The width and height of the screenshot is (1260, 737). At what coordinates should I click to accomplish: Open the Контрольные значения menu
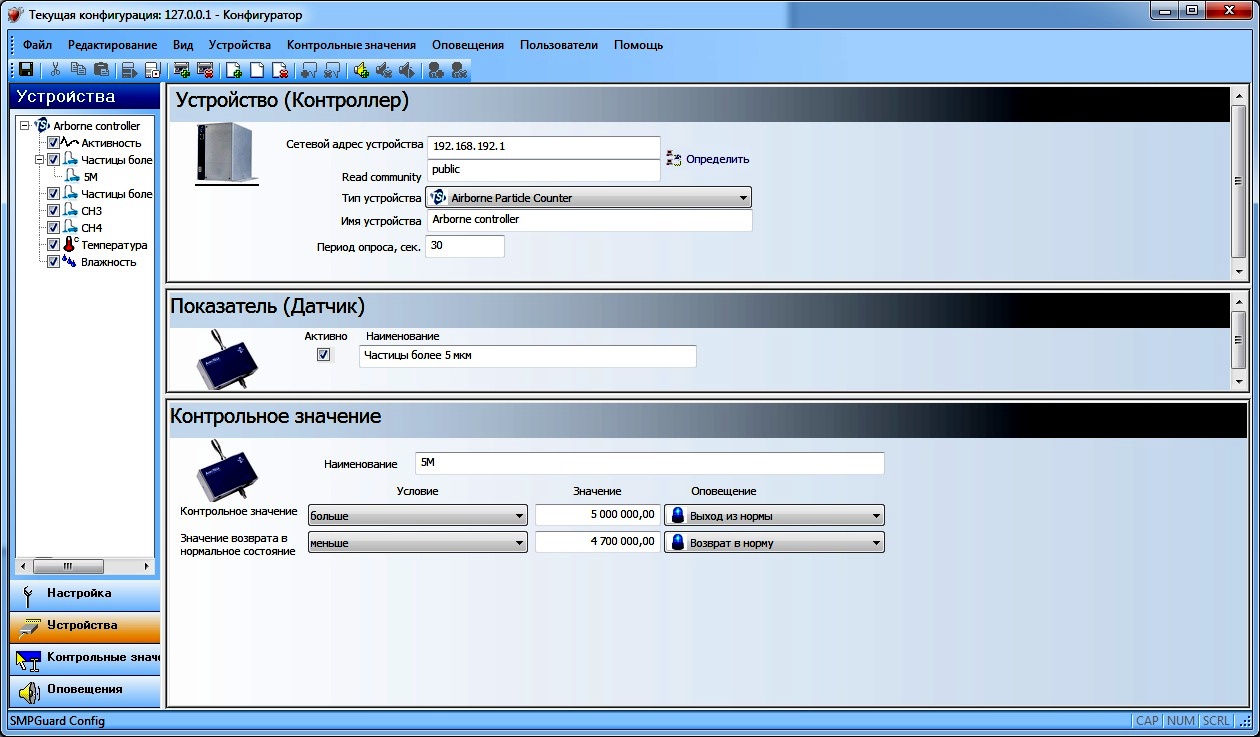click(x=351, y=45)
